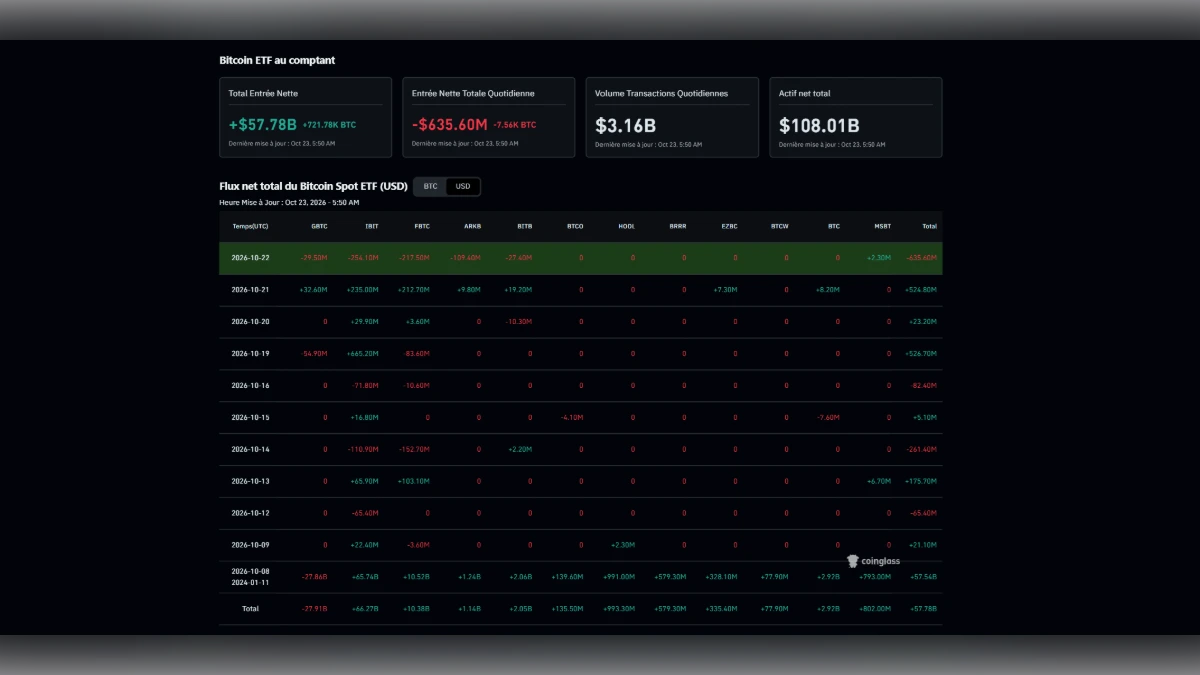Select the 2026-10-09 date cell
The image size is (1200, 675).
tap(250, 545)
